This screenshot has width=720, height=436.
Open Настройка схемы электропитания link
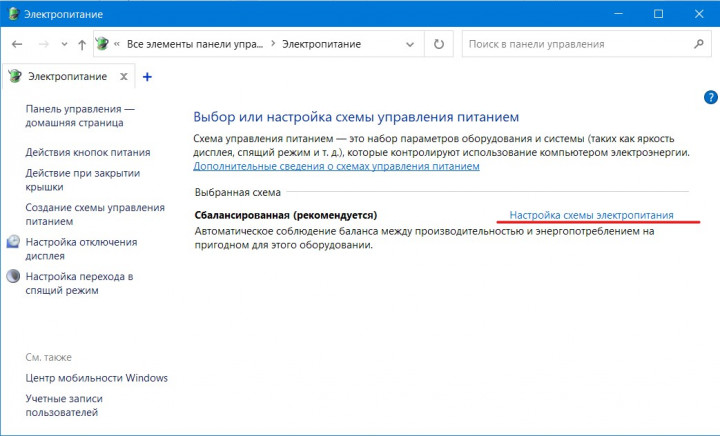591,215
